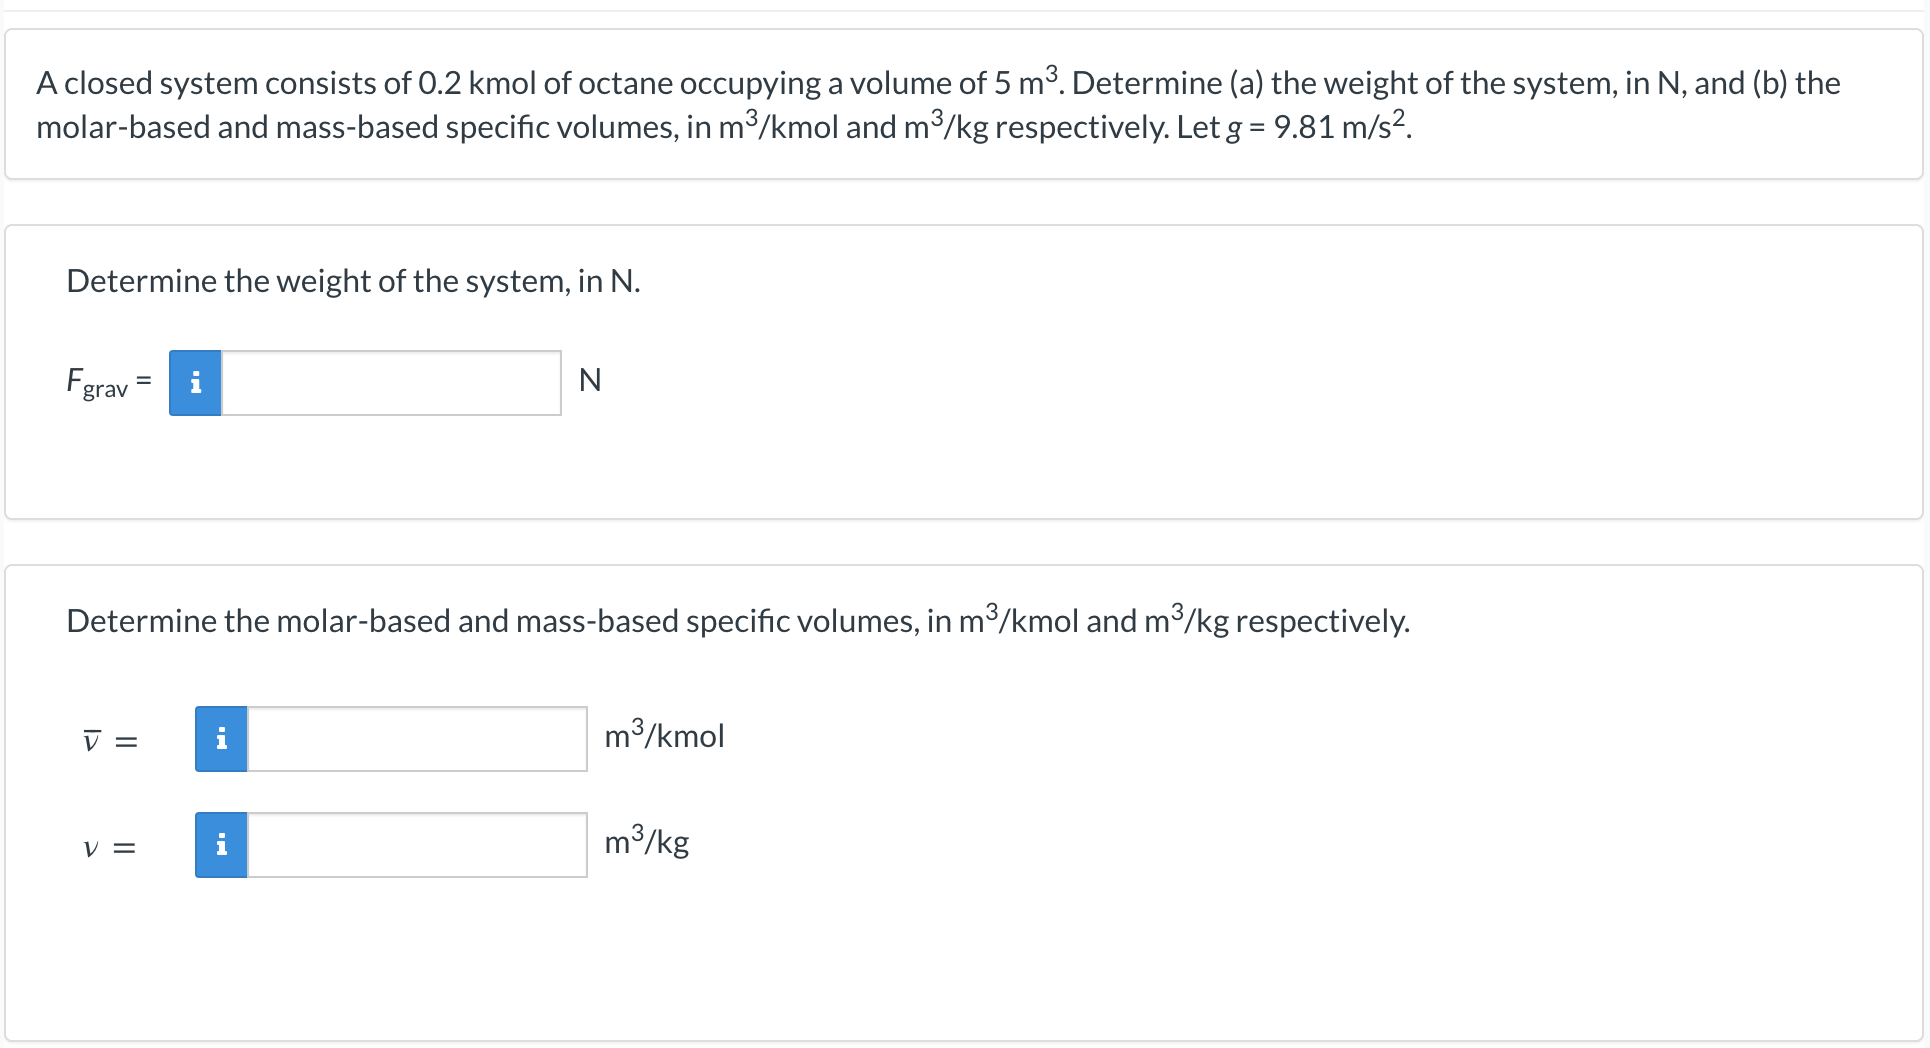Select the v̄ symbol label
The width and height of the screenshot is (1930, 1048).
(x=91, y=740)
